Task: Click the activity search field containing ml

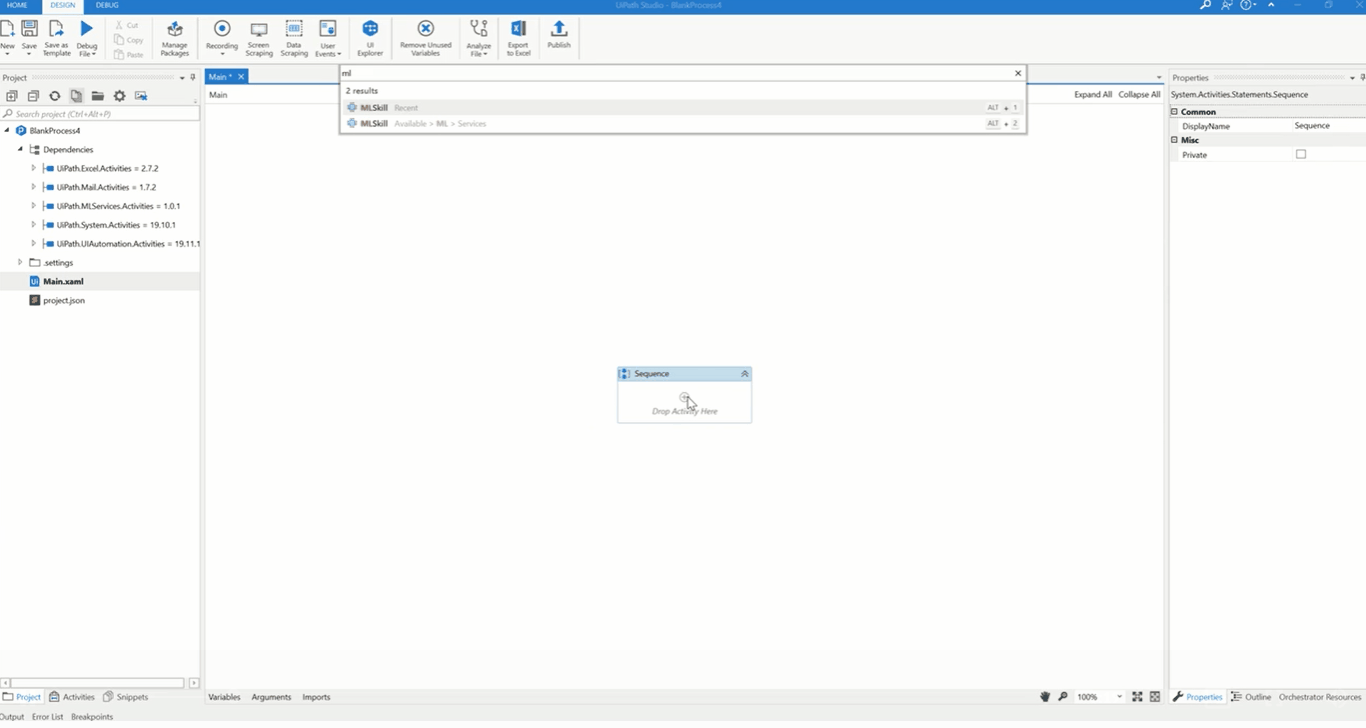Action: click(x=676, y=73)
